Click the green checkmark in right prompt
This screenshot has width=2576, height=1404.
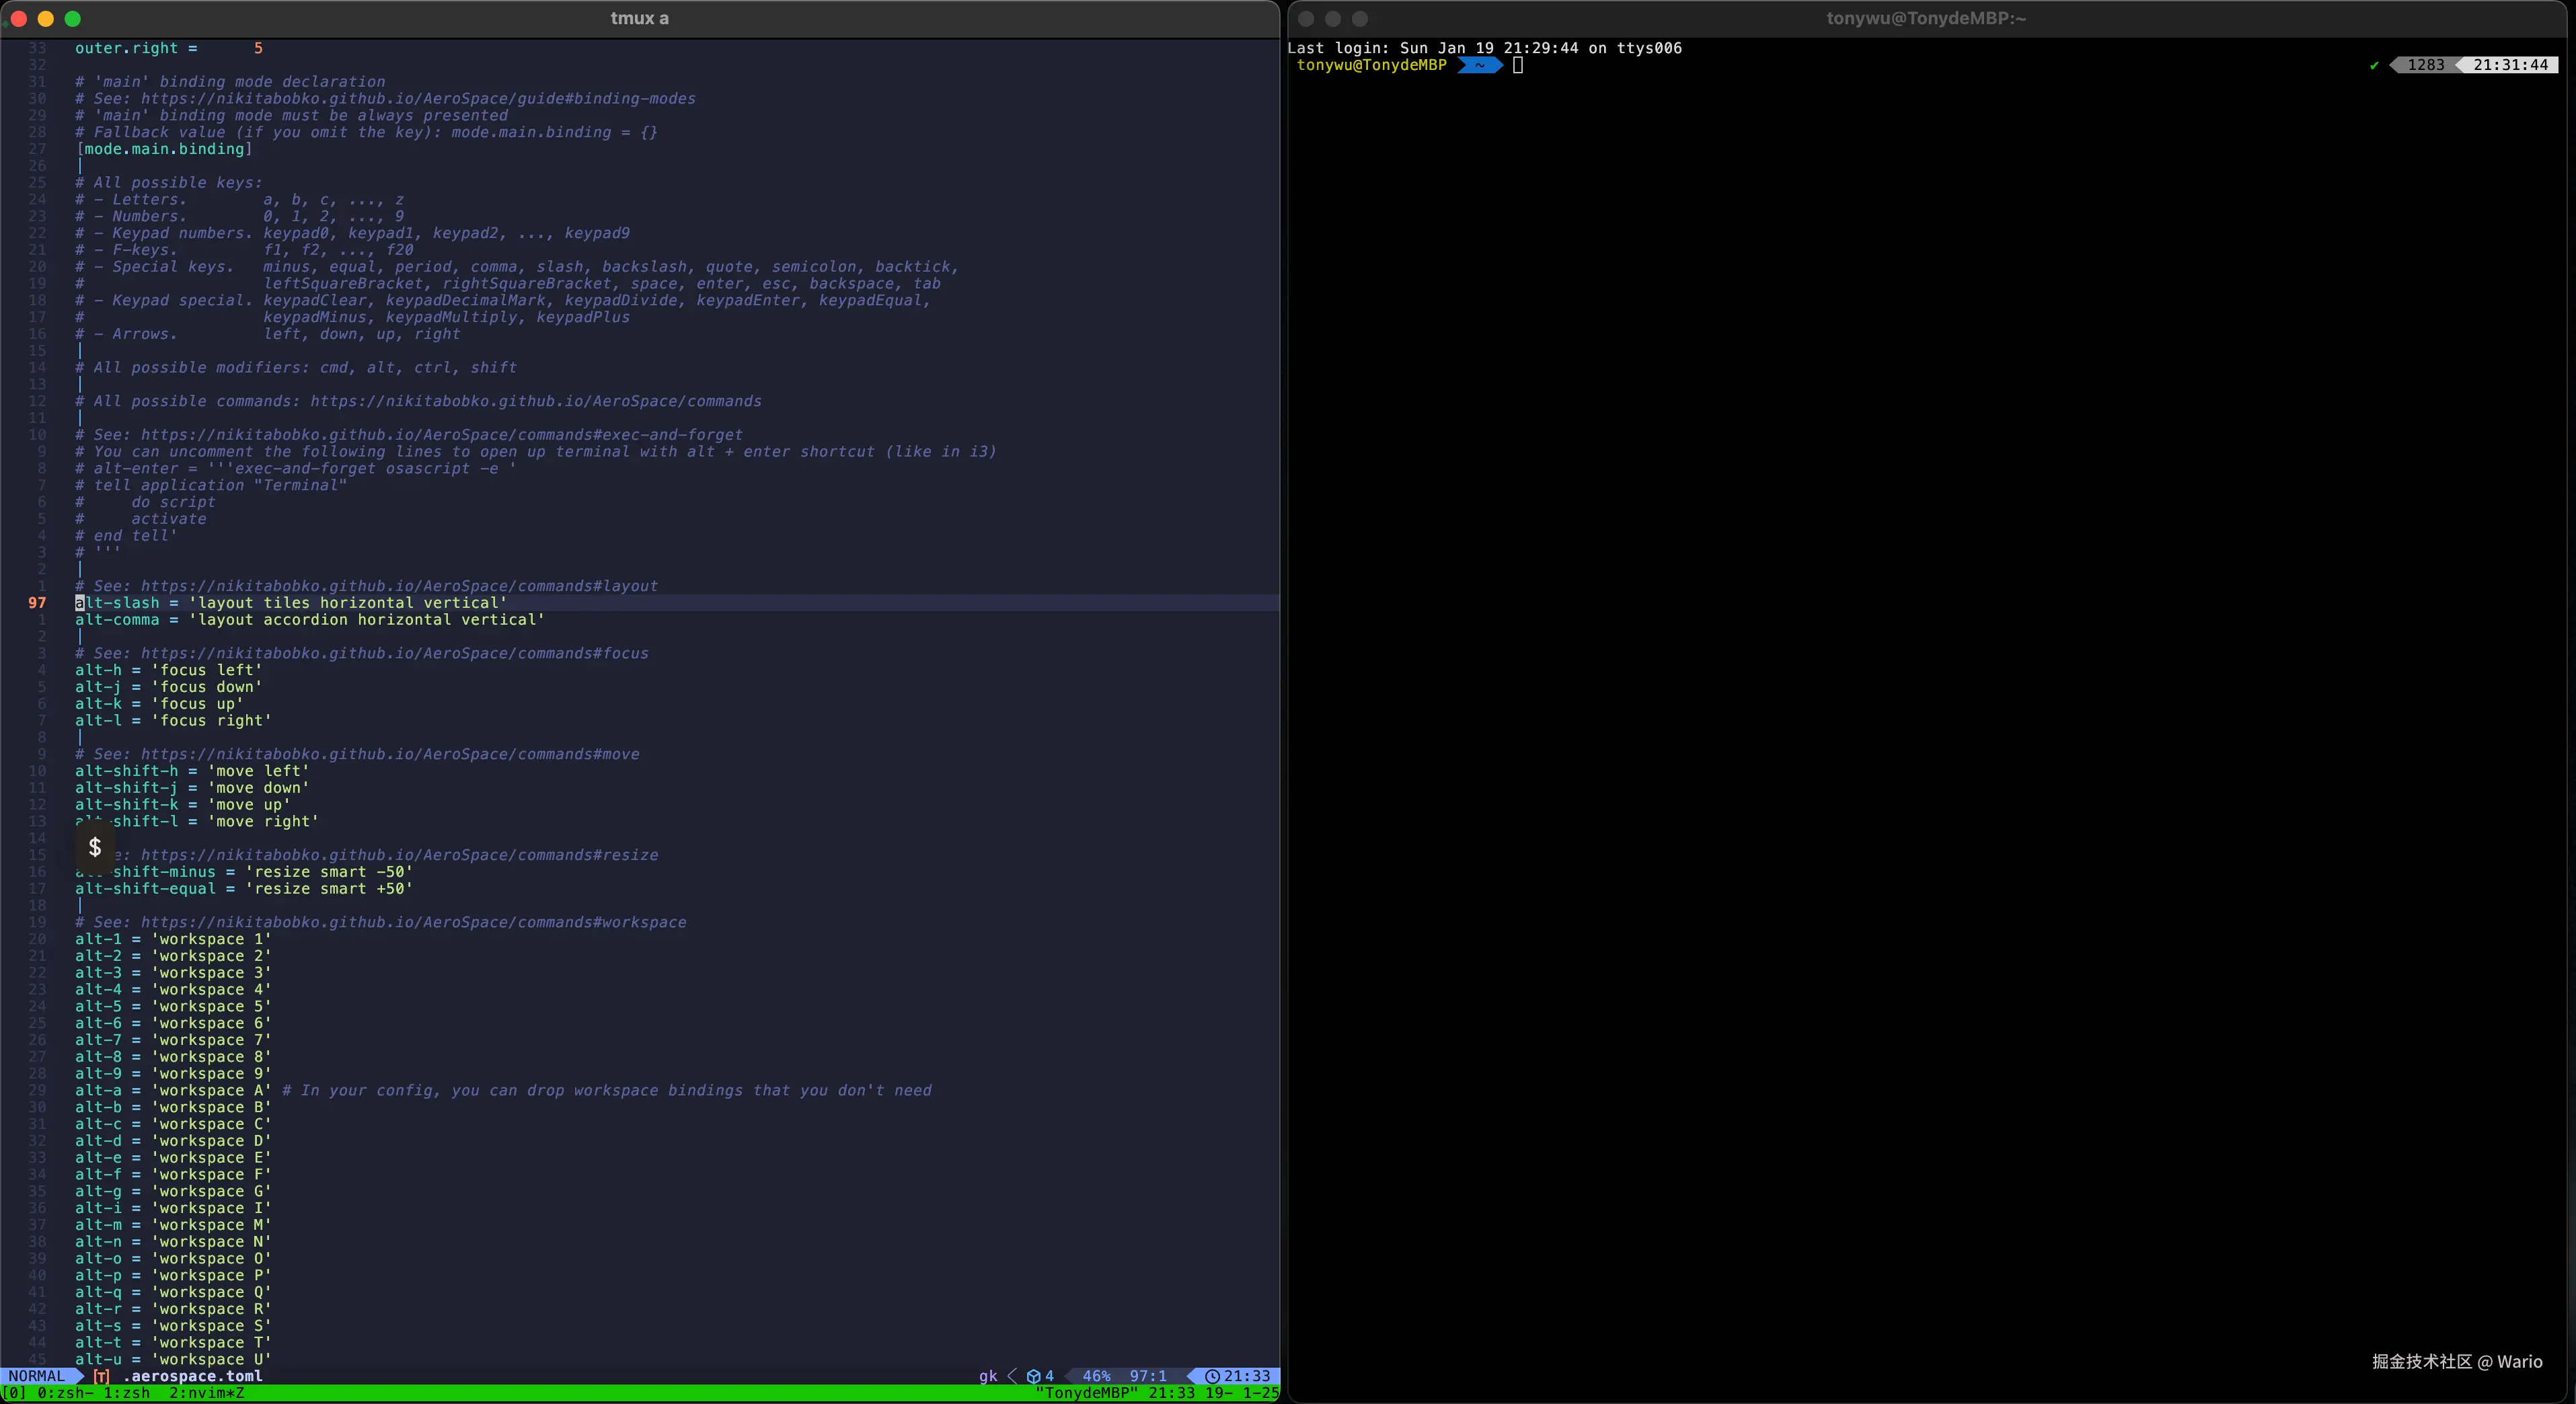point(2374,65)
